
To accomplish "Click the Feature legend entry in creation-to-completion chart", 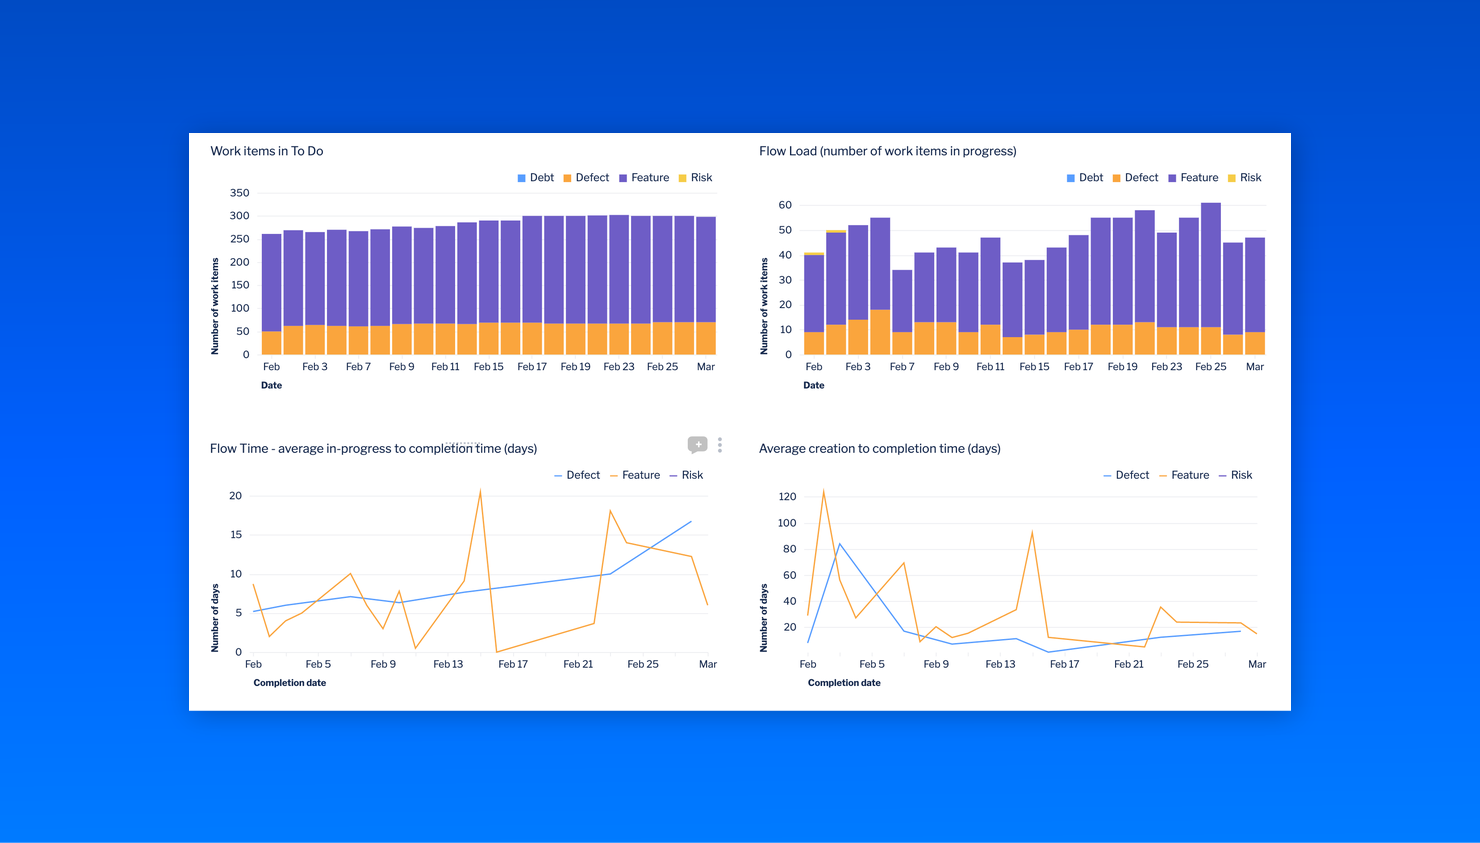I will click(1190, 475).
